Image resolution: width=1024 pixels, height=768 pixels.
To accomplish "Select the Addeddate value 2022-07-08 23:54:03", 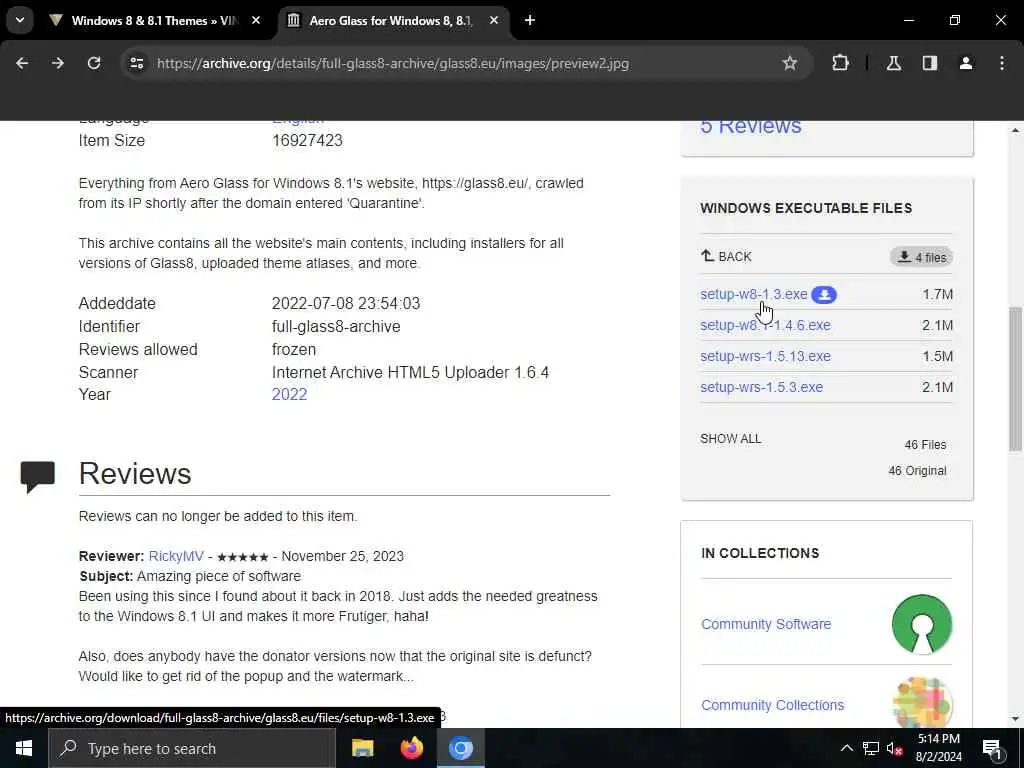I will (346, 304).
